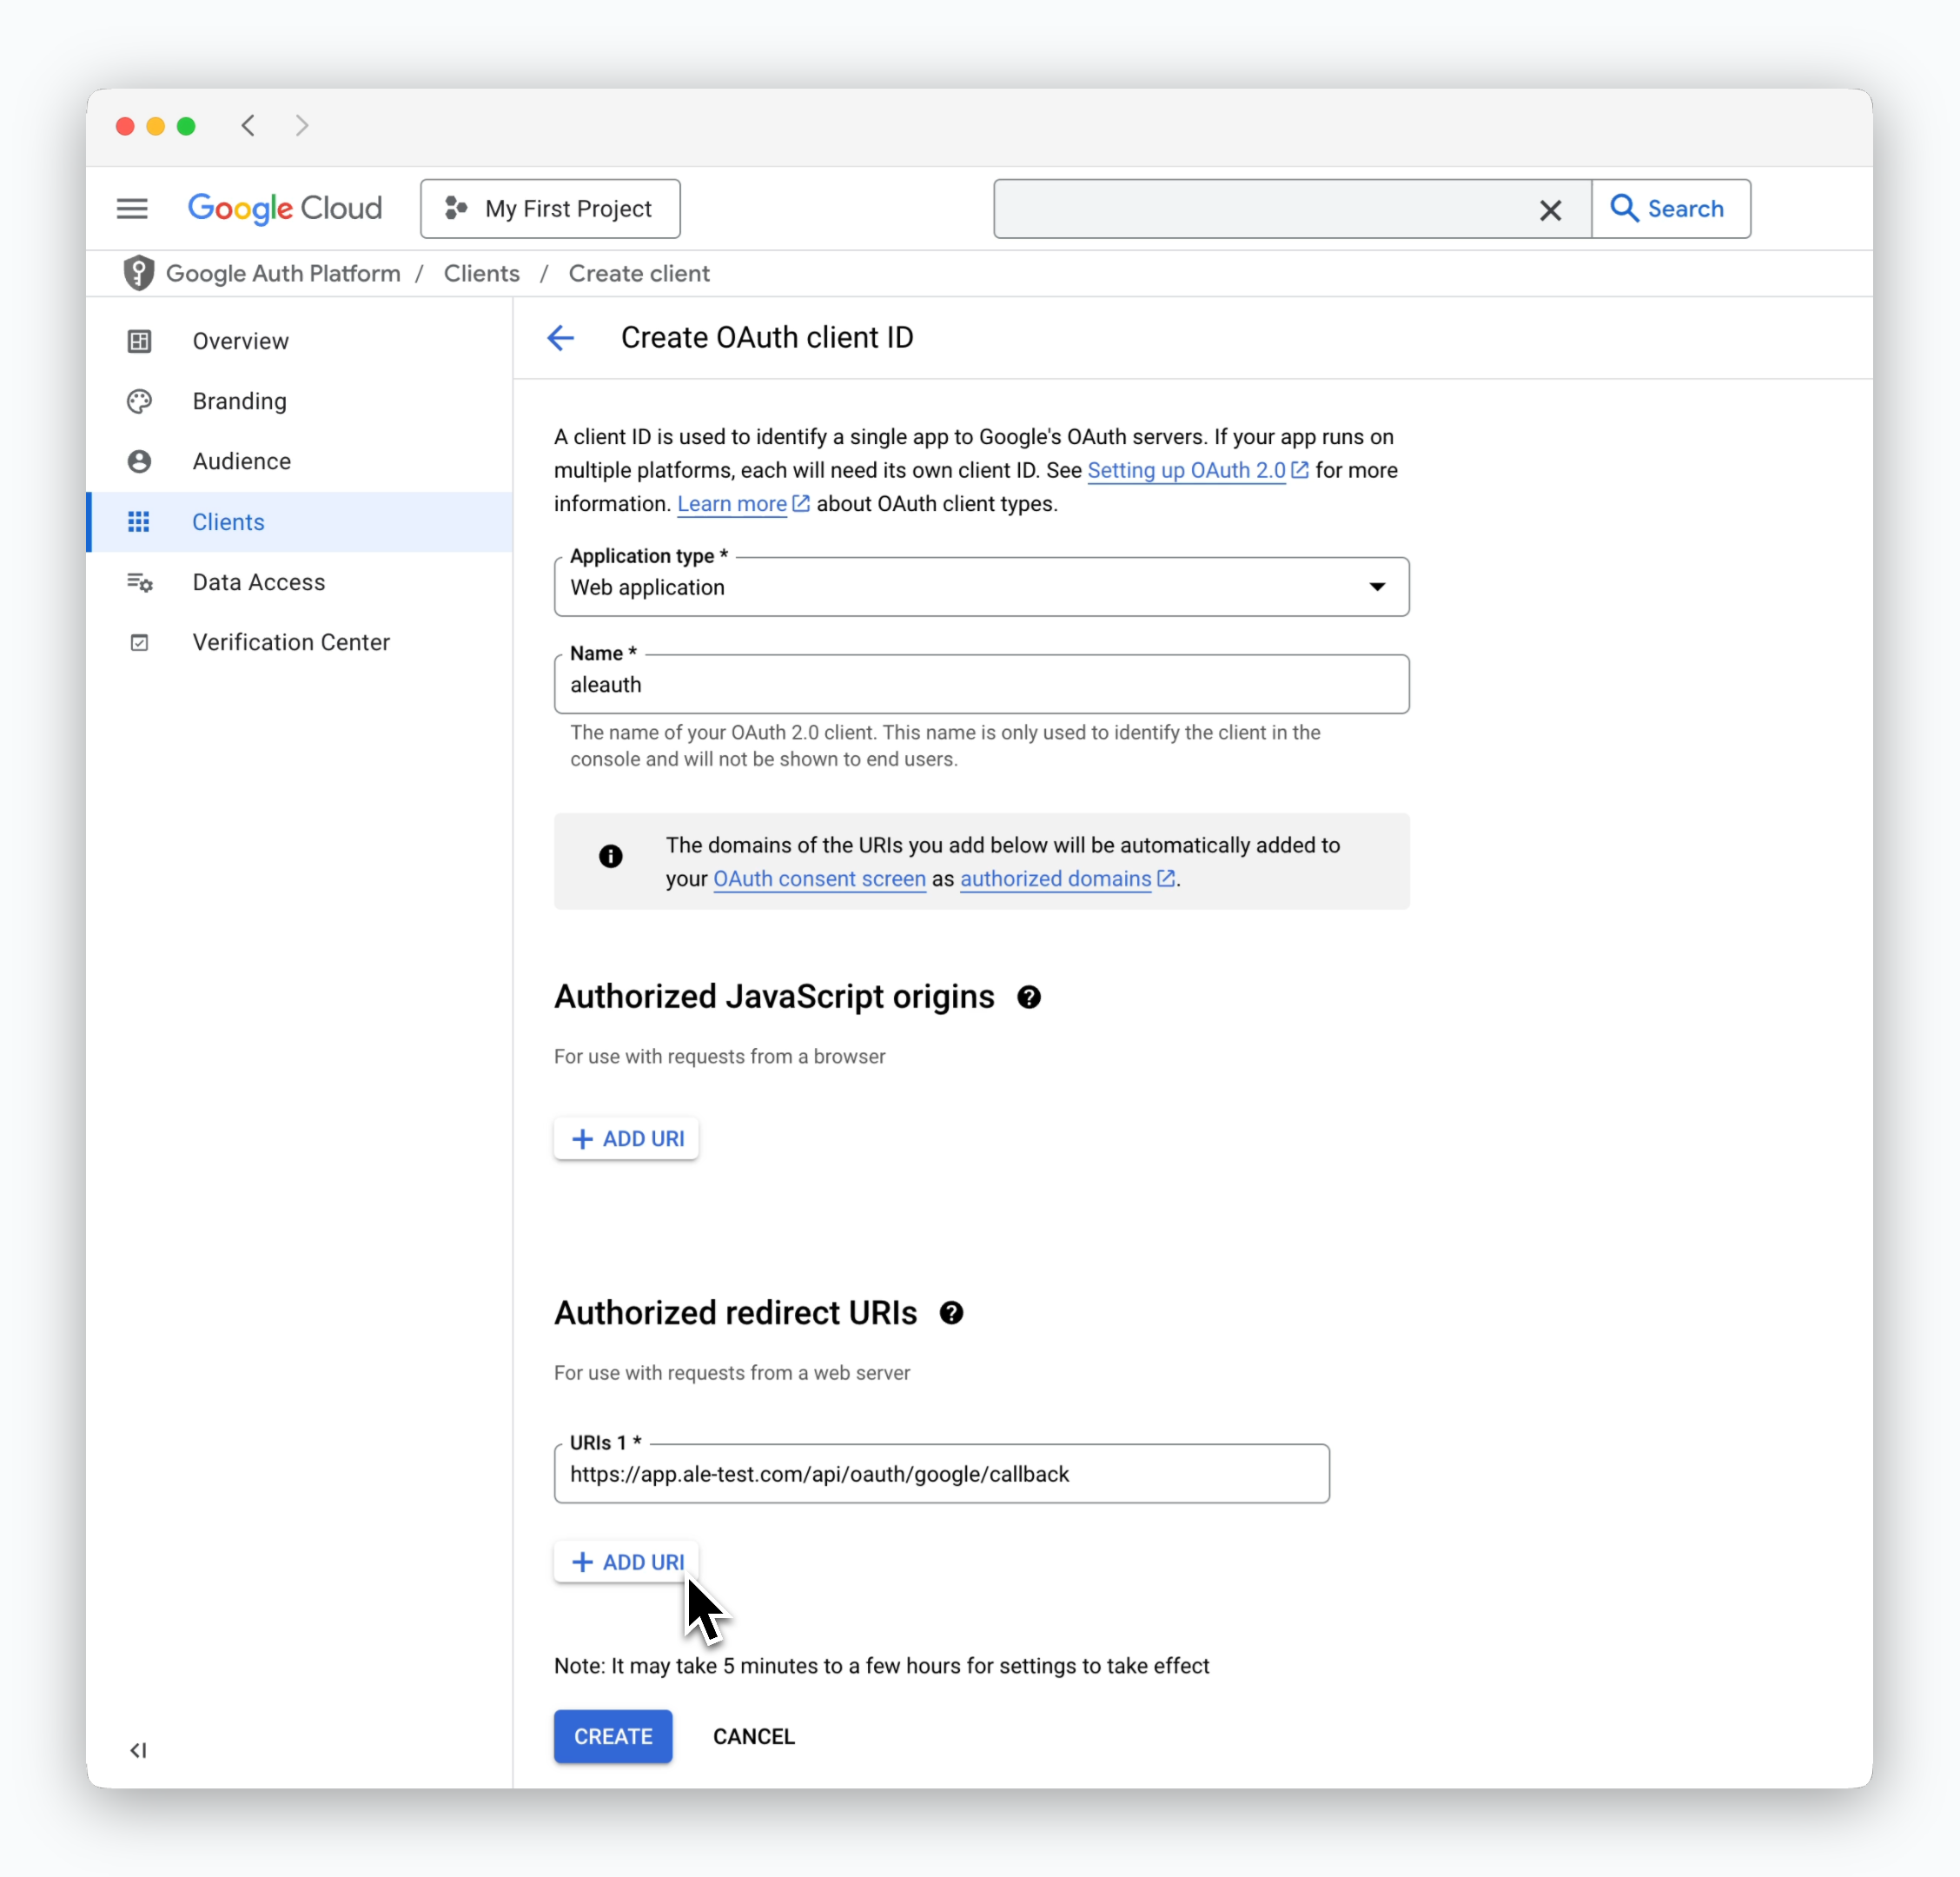Click the Google Cloud logo
This screenshot has width=1960, height=1877.
[x=285, y=208]
